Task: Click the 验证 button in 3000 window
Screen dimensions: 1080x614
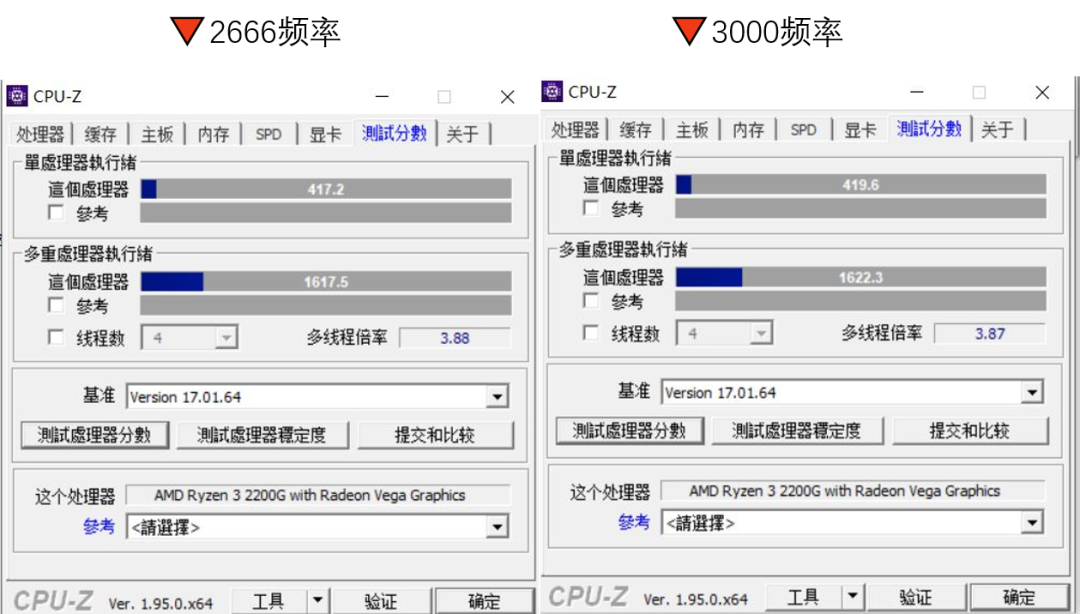Action: tap(916, 597)
